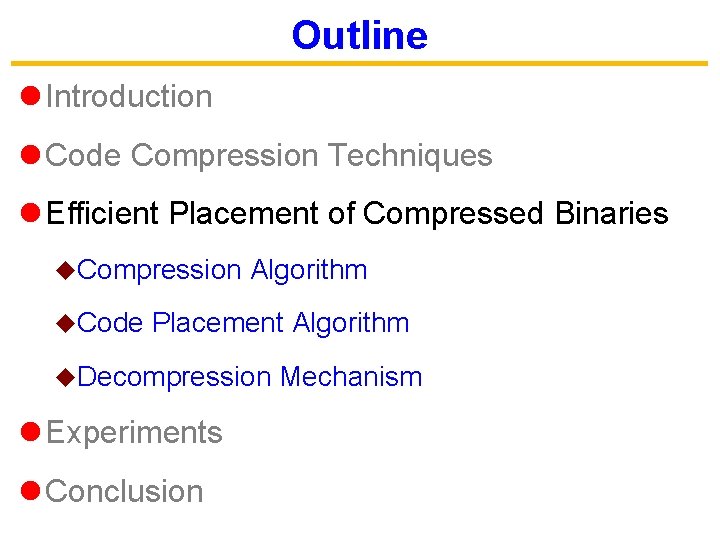Screen dimensions: 720x540
Task: Click the red bullet beside Experiments
Action: pyautogui.click(x=30, y=433)
